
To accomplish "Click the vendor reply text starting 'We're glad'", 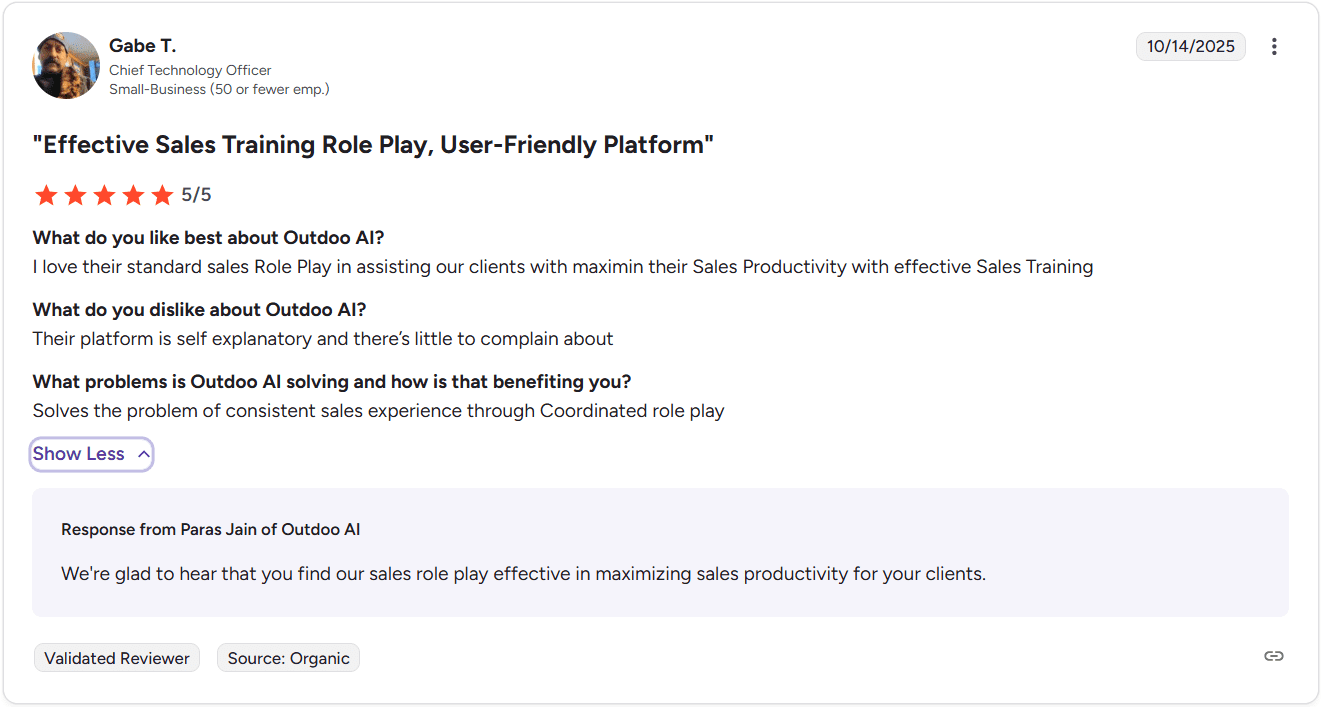I will click(523, 574).
